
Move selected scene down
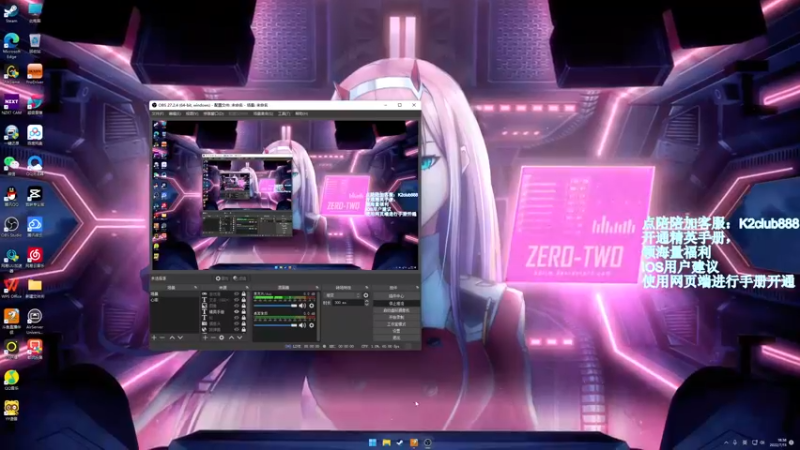tap(180, 337)
